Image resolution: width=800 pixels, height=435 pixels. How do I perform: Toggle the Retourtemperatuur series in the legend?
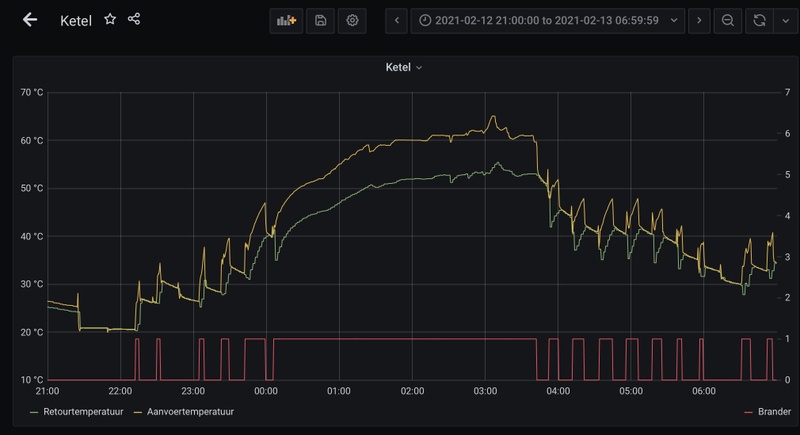(82, 412)
